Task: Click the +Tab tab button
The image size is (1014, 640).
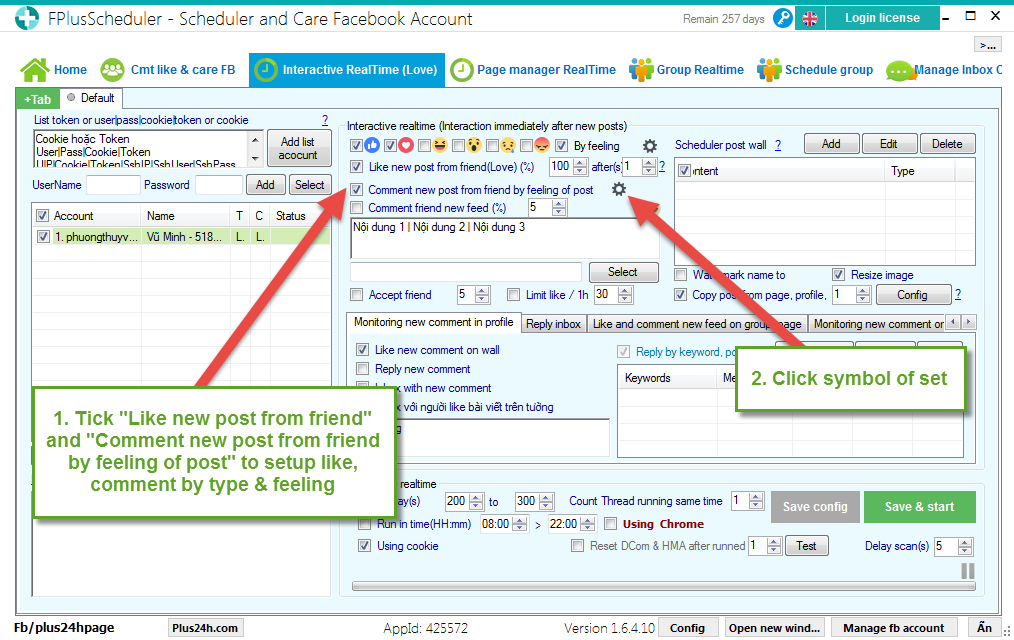Action: point(38,99)
